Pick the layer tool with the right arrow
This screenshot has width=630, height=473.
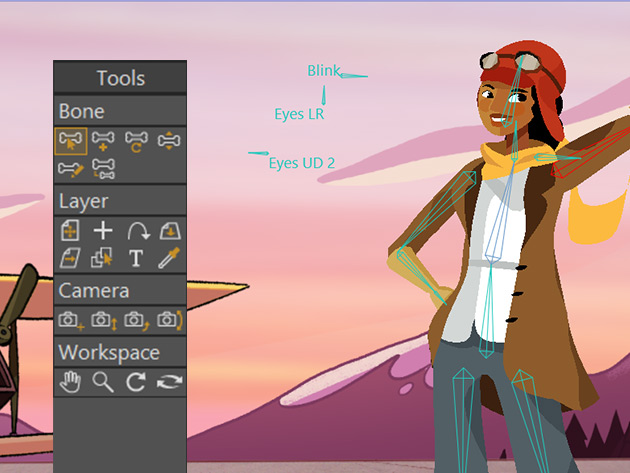click(70, 258)
